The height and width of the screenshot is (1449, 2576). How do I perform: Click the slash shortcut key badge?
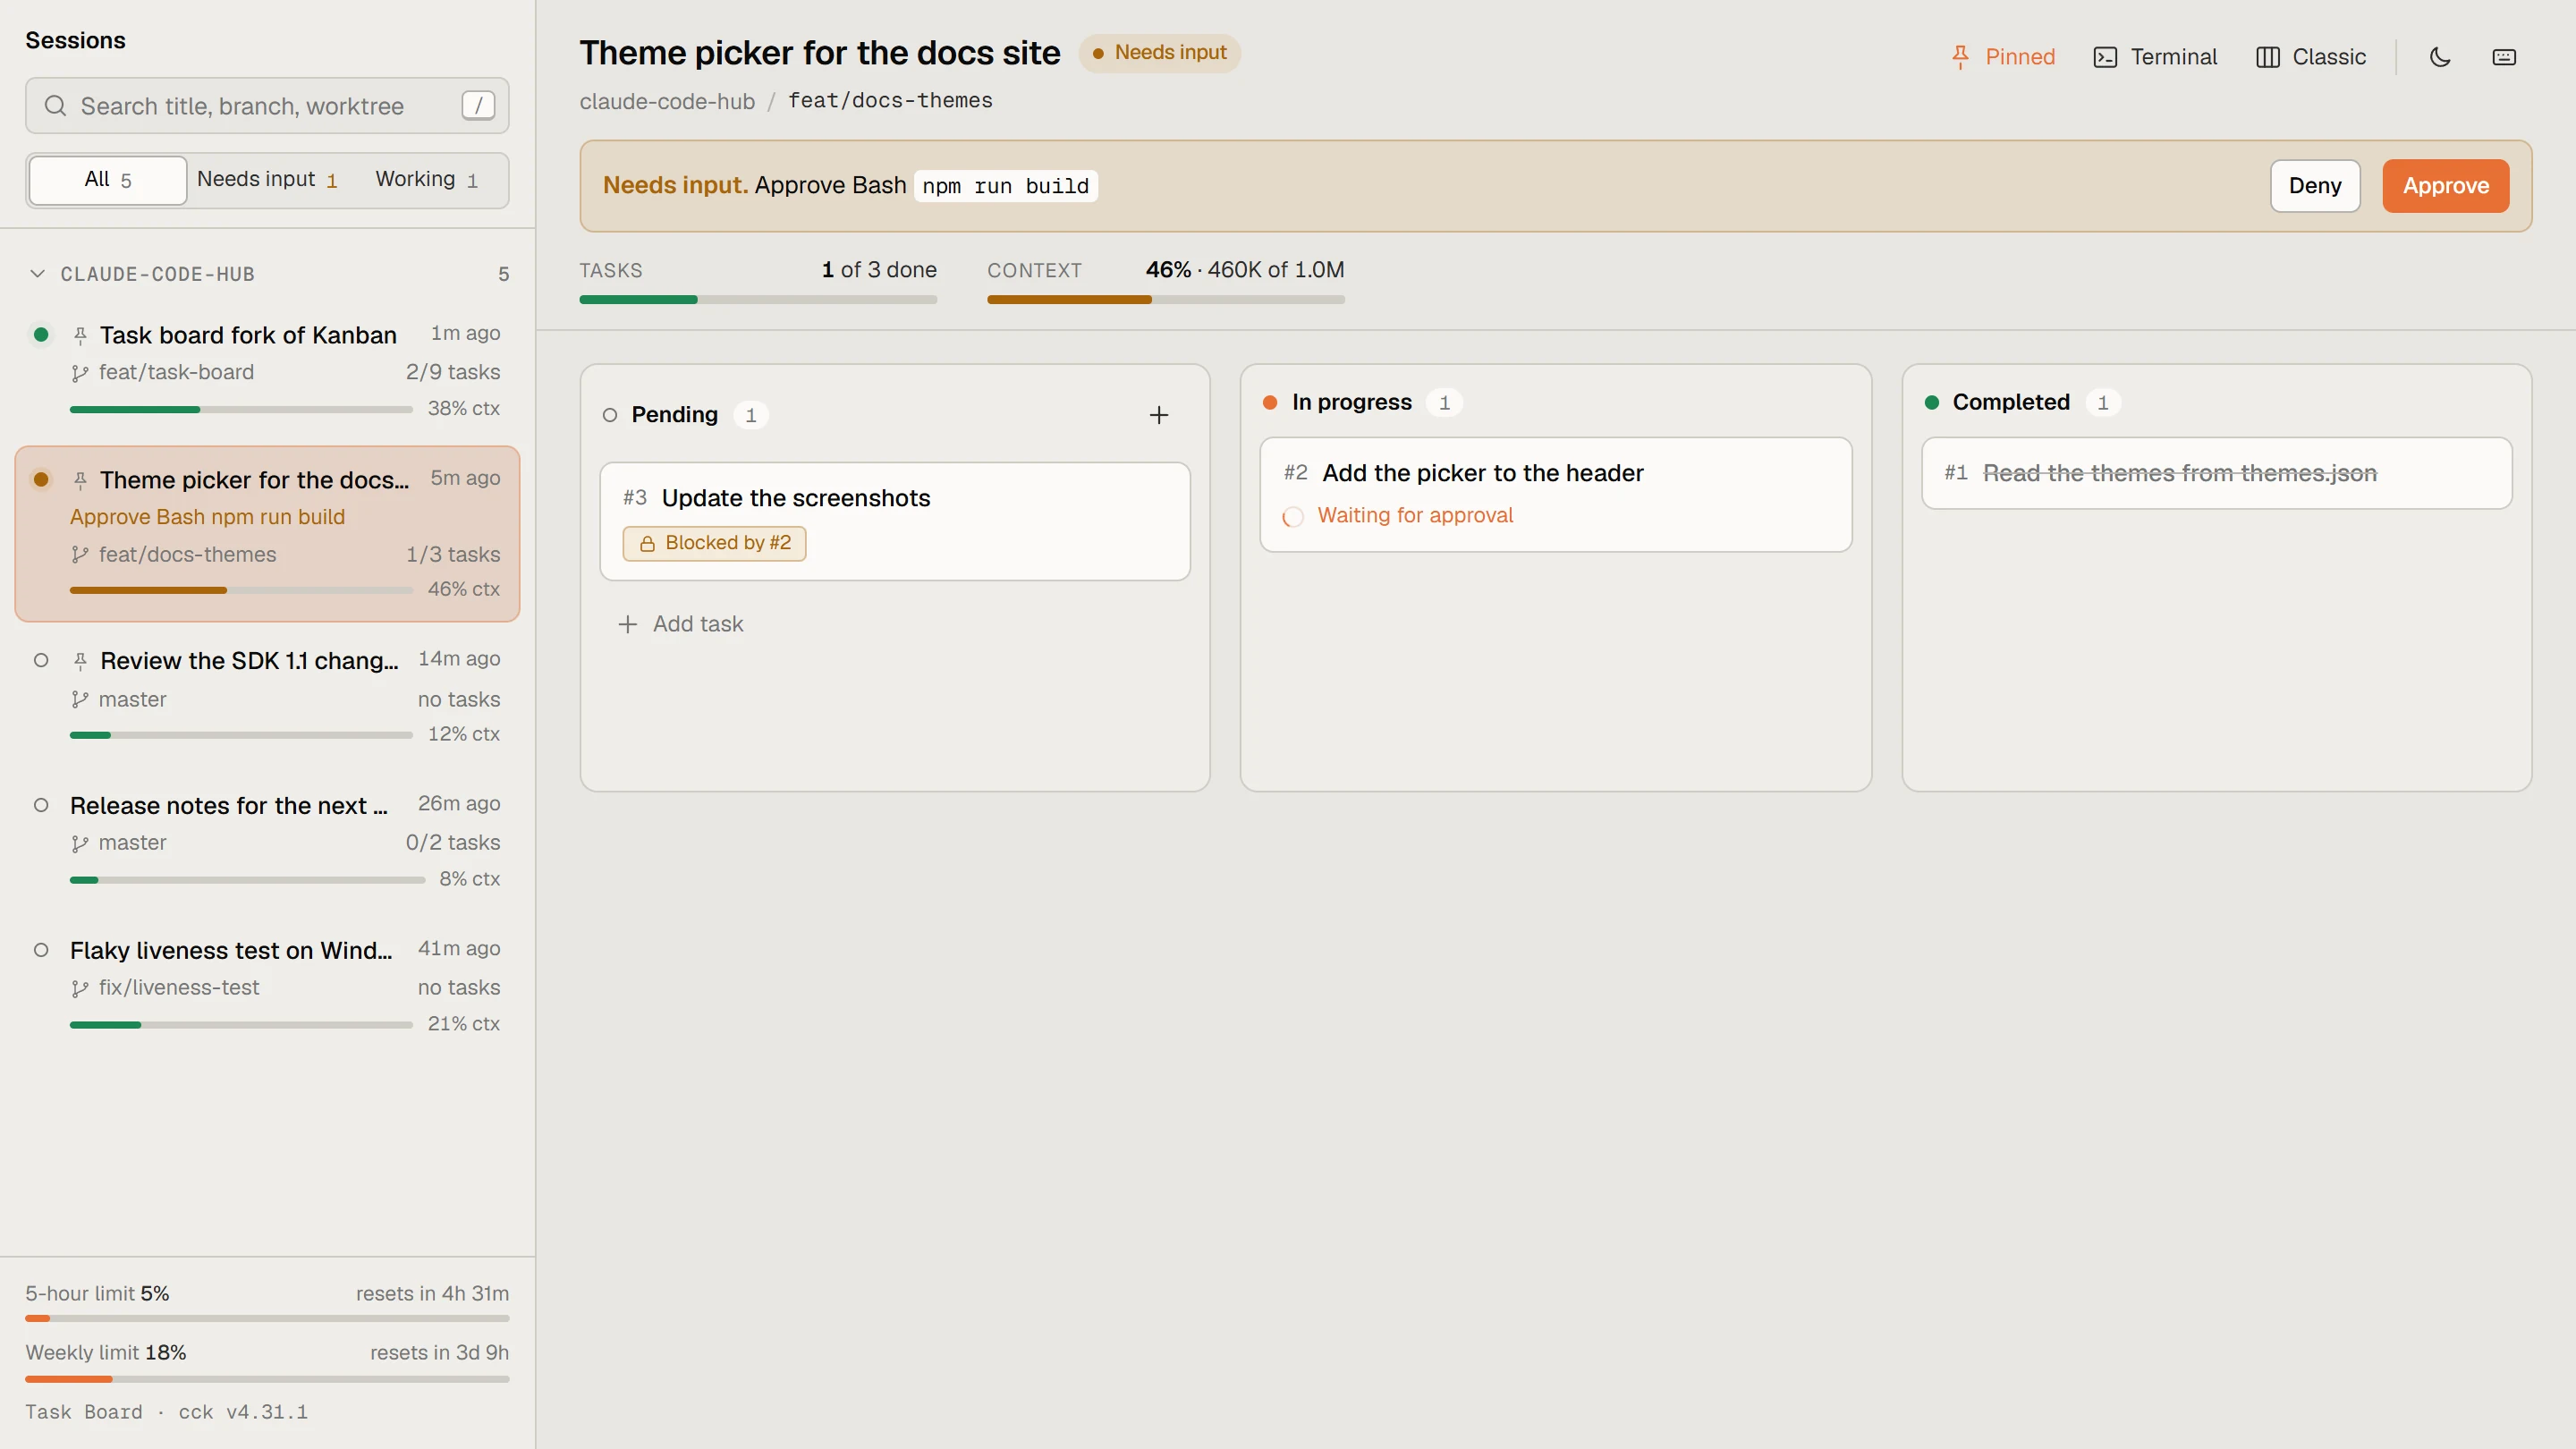[478, 105]
